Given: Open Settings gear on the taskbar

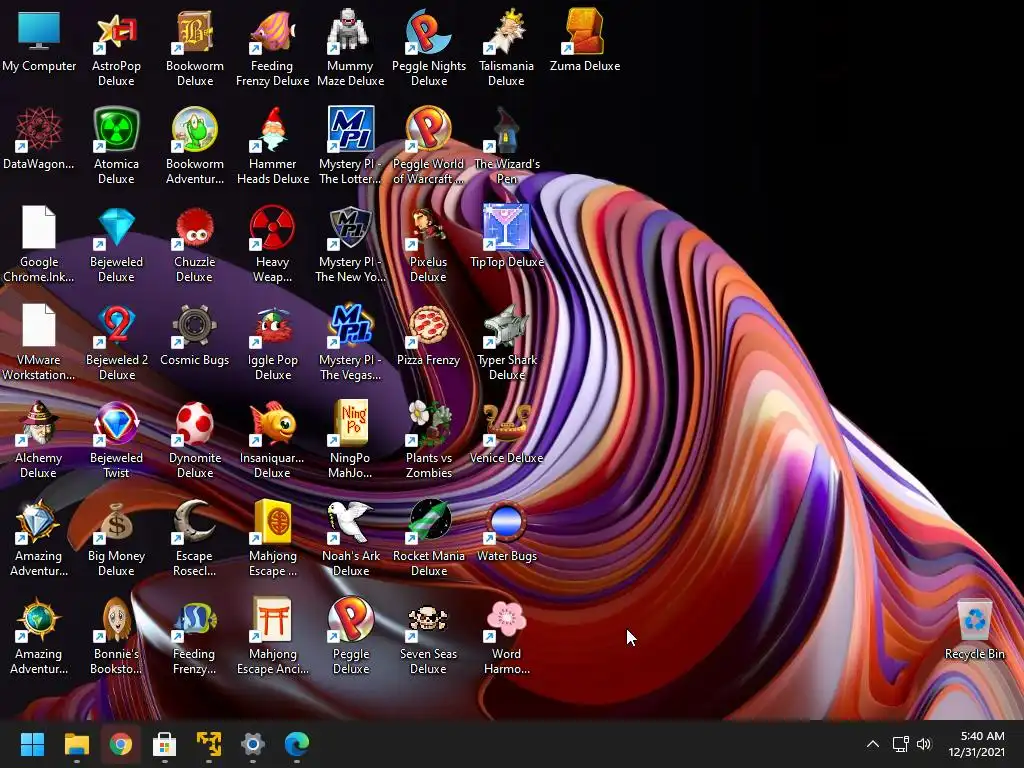Looking at the screenshot, I should [x=253, y=744].
